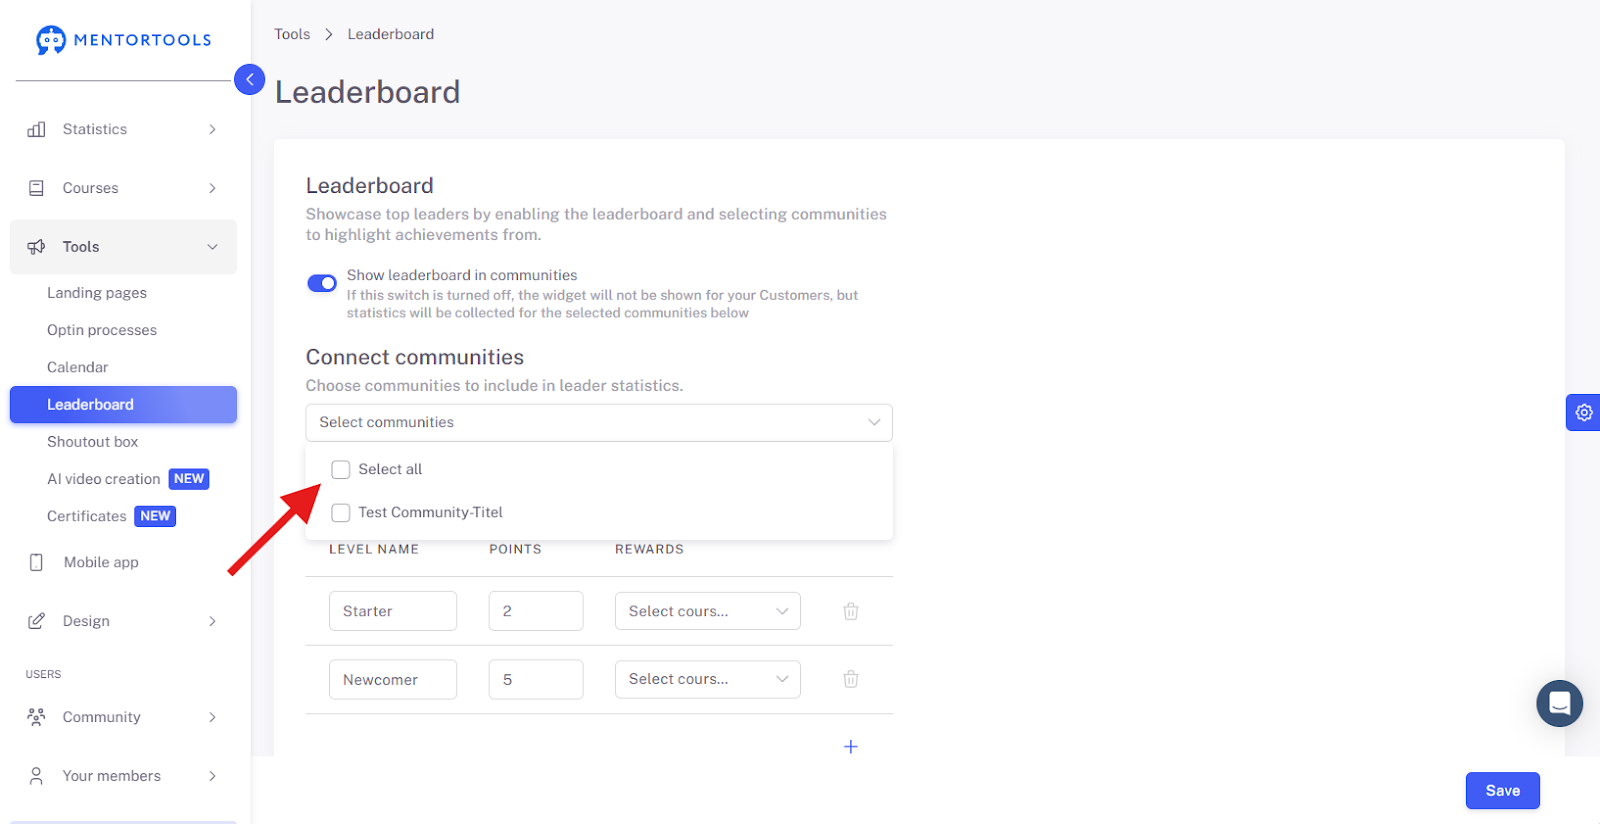The image size is (1600, 824).
Task: Save the leaderboard settings
Action: pyautogui.click(x=1502, y=790)
